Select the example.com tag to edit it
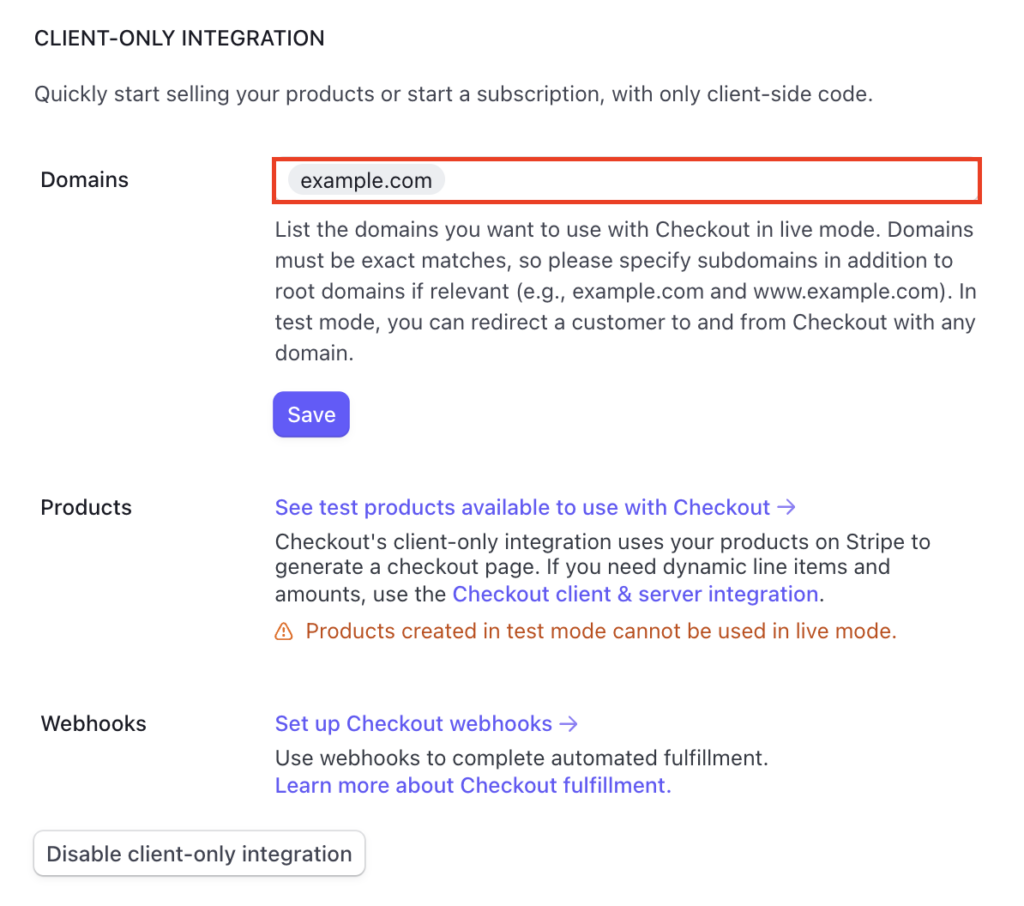1024x906 pixels. click(365, 180)
